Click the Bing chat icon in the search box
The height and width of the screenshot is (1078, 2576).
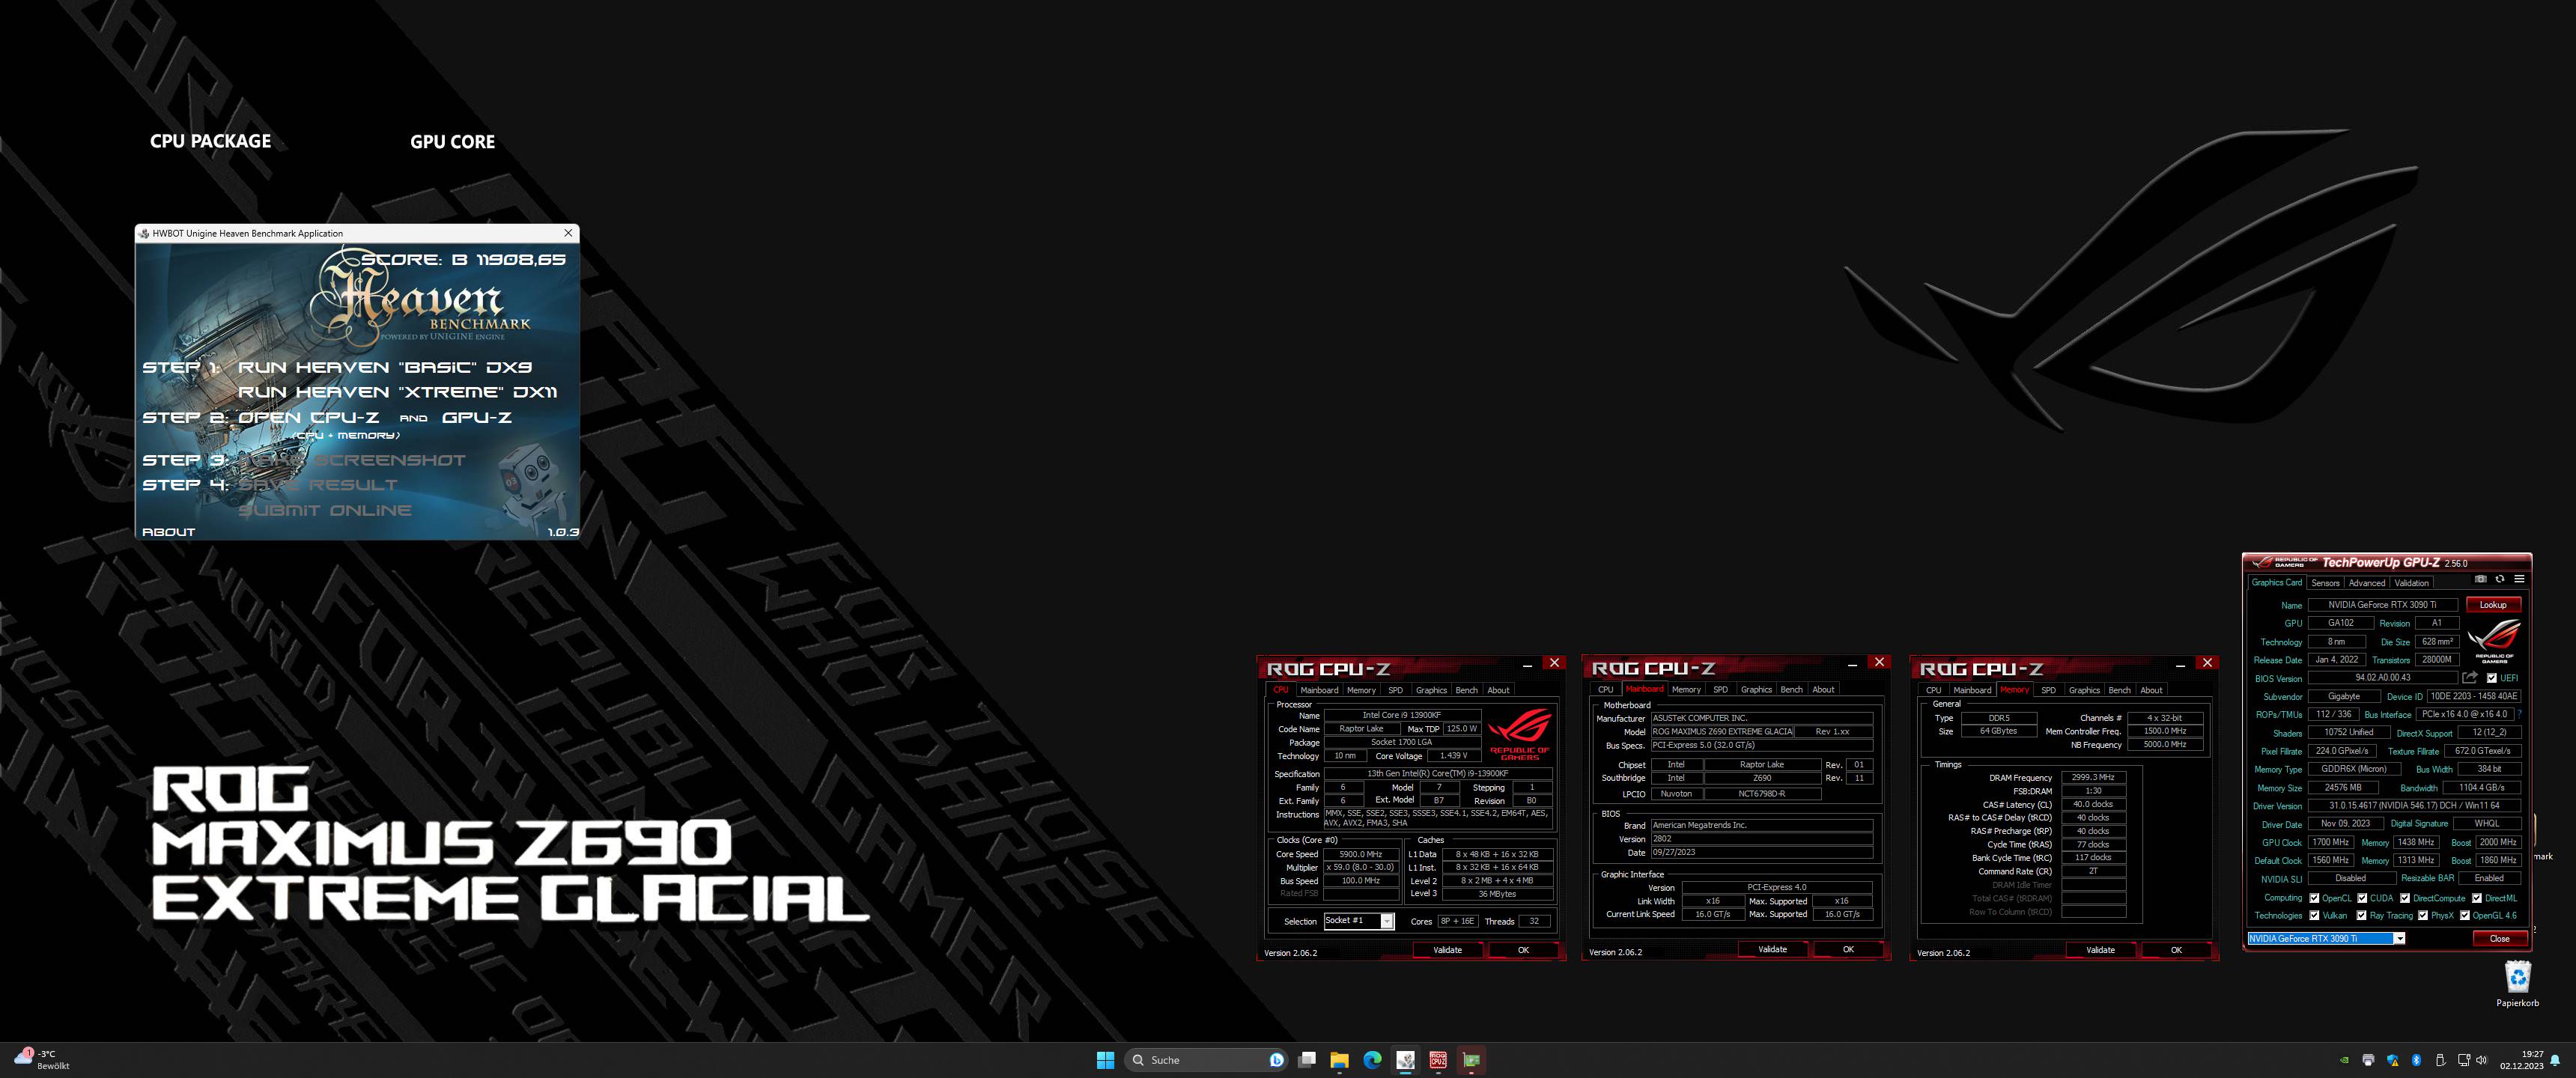(1276, 1060)
